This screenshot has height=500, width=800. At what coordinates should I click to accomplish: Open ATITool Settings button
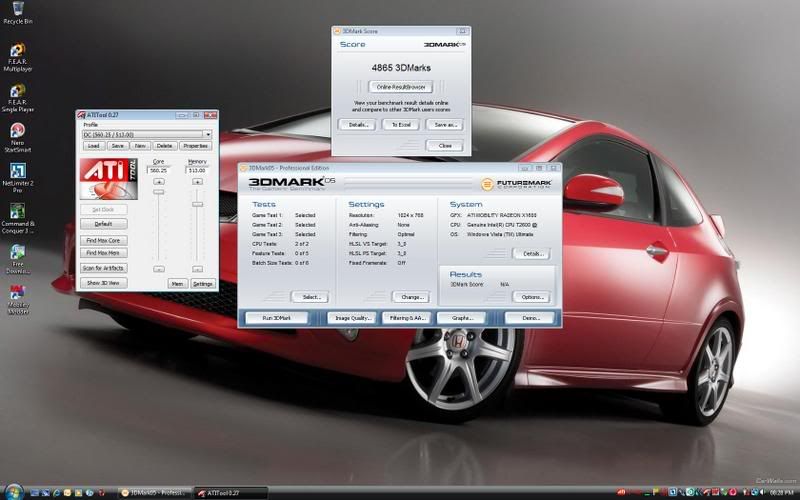pos(203,284)
